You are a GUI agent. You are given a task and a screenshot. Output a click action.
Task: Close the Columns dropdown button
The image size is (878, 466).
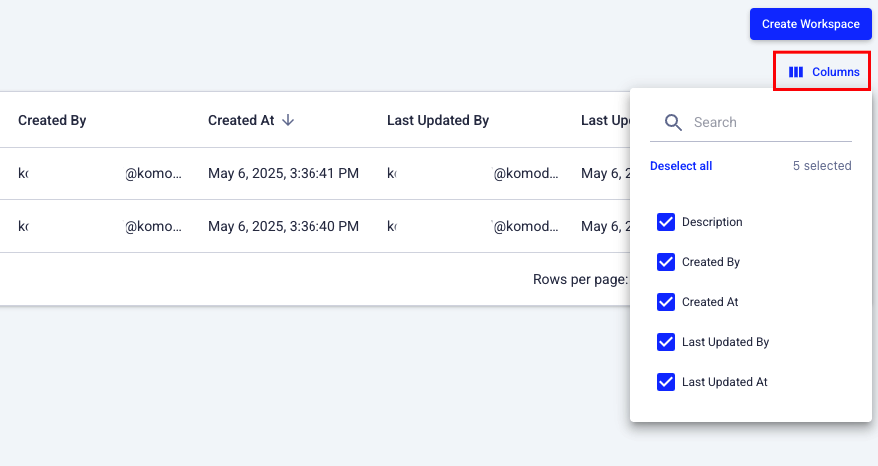pyautogui.click(x=824, y=72)
